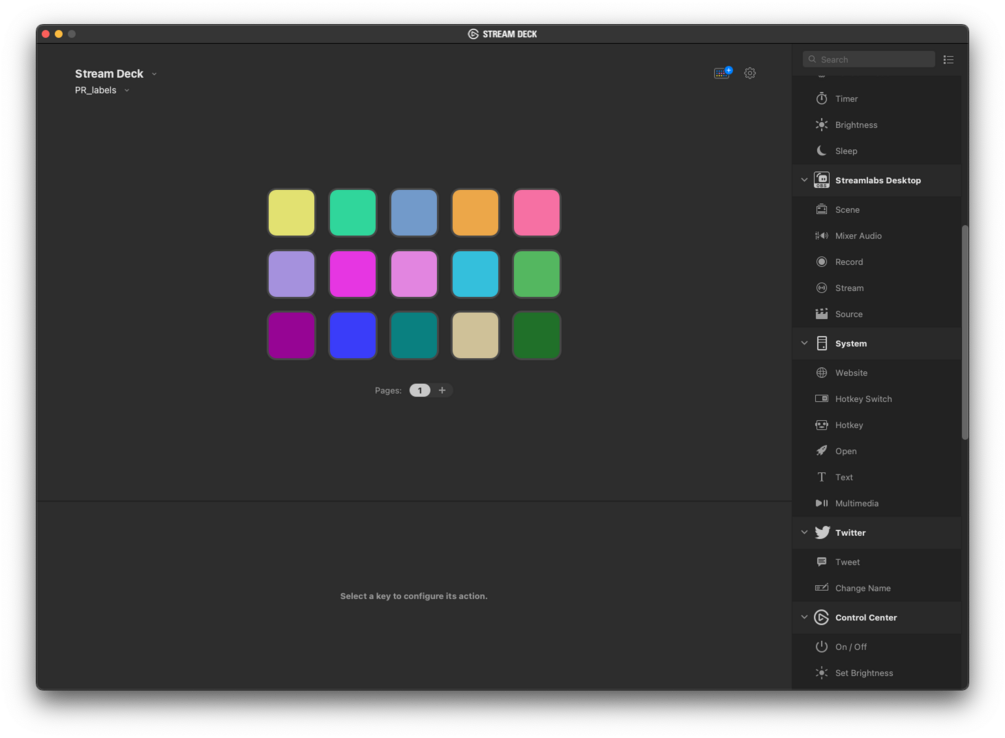Select the Text action icon
The height and width of the screenshot is (738, 1005).
point(821,477)
